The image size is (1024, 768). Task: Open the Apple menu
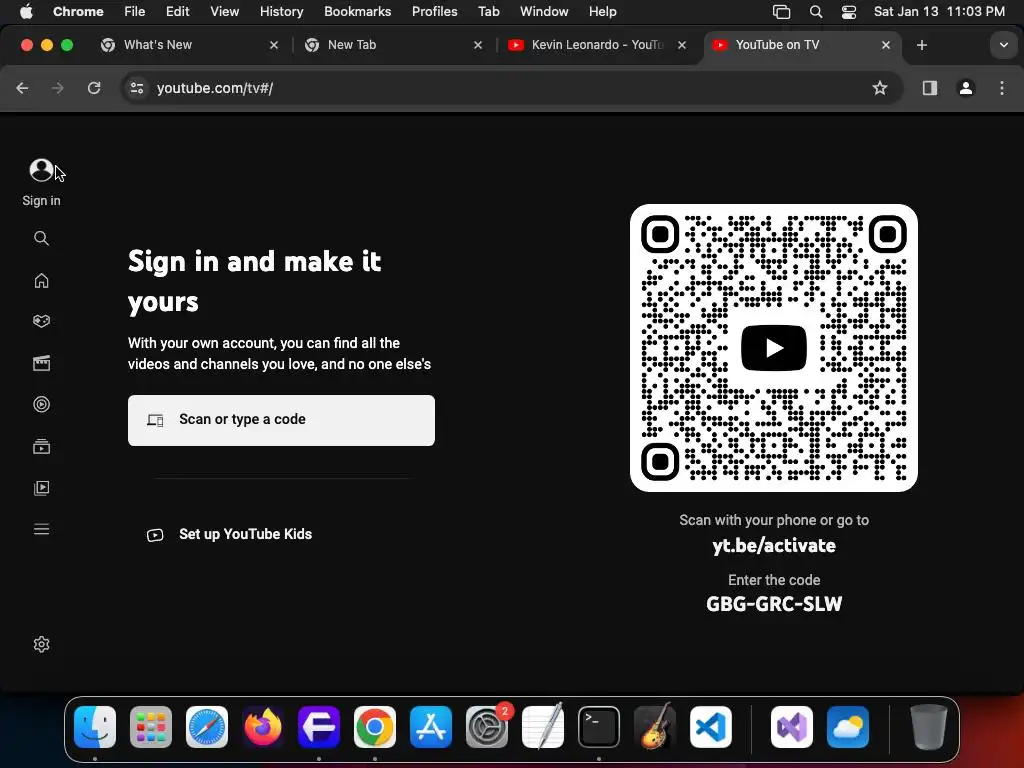[26, 11]
